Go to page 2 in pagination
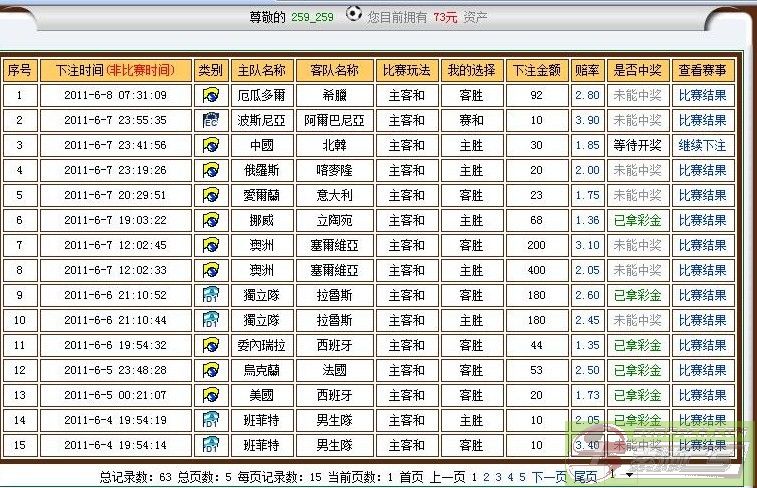The image size is (757, 488). click(486, 477)
